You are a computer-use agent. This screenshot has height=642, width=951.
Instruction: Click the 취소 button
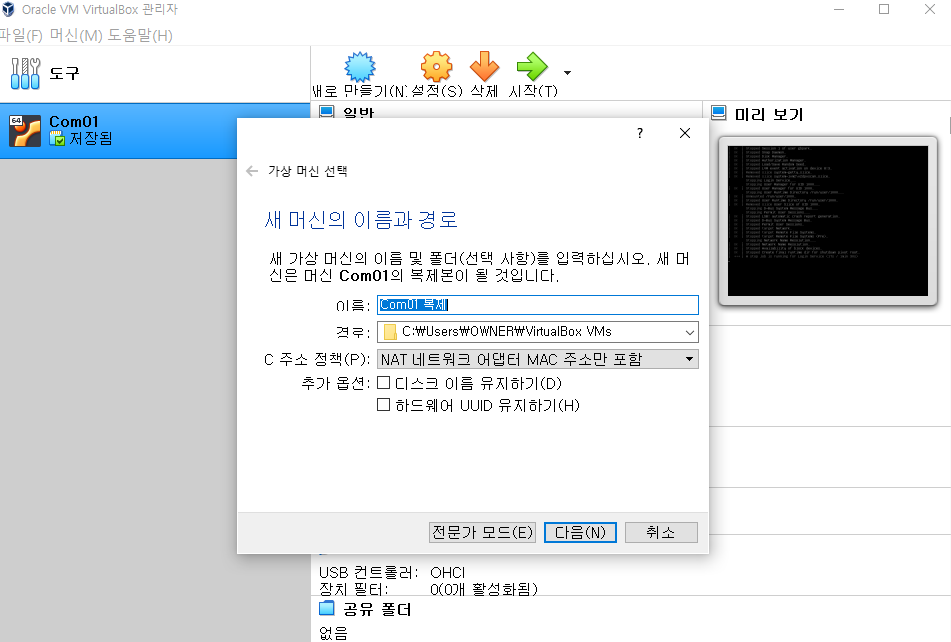tap(661, 532)
